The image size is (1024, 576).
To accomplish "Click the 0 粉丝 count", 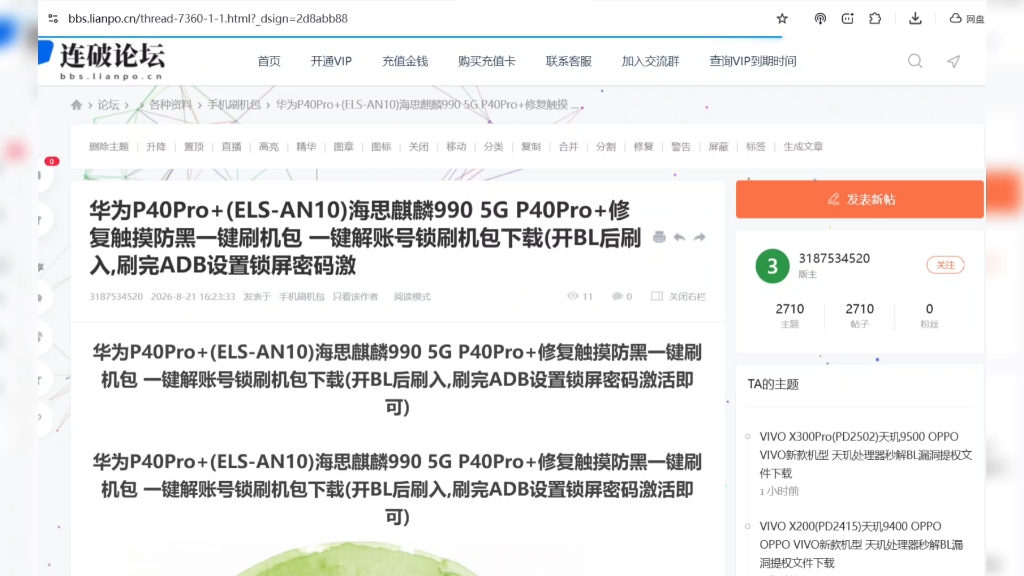I will (x=929, y=315).
